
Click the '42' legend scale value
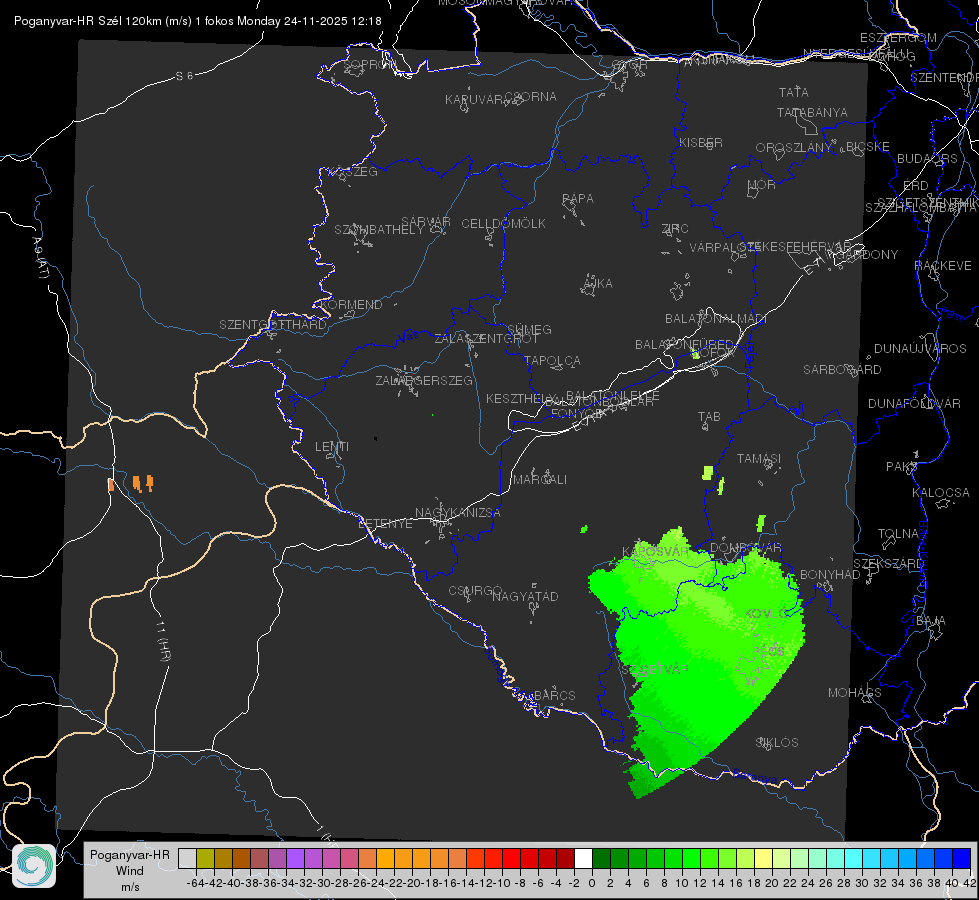[x=970, y=883]
